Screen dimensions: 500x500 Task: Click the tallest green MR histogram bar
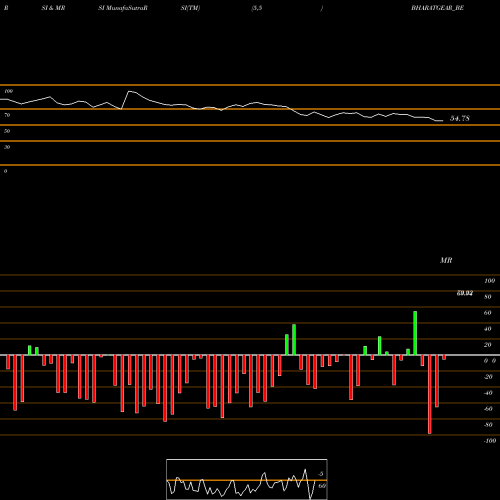(415, 333)
